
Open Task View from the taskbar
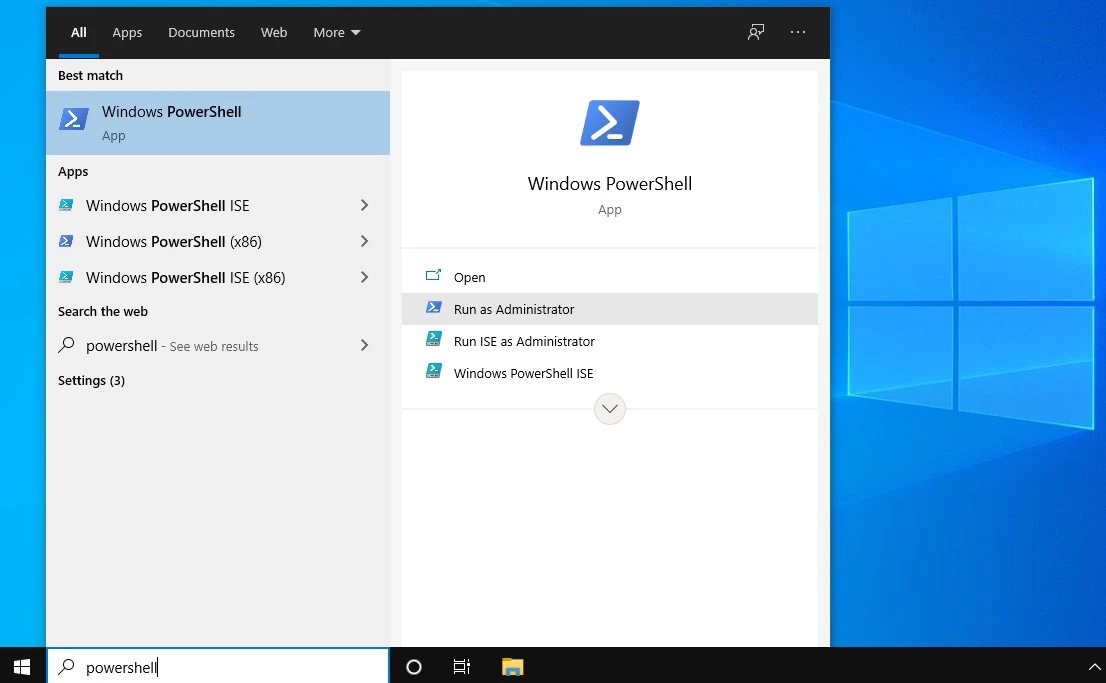[x=461, y=666]
